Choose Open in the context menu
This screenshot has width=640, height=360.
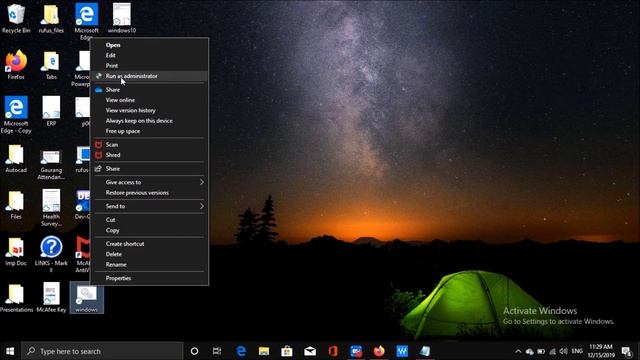(x=113, y=45)
